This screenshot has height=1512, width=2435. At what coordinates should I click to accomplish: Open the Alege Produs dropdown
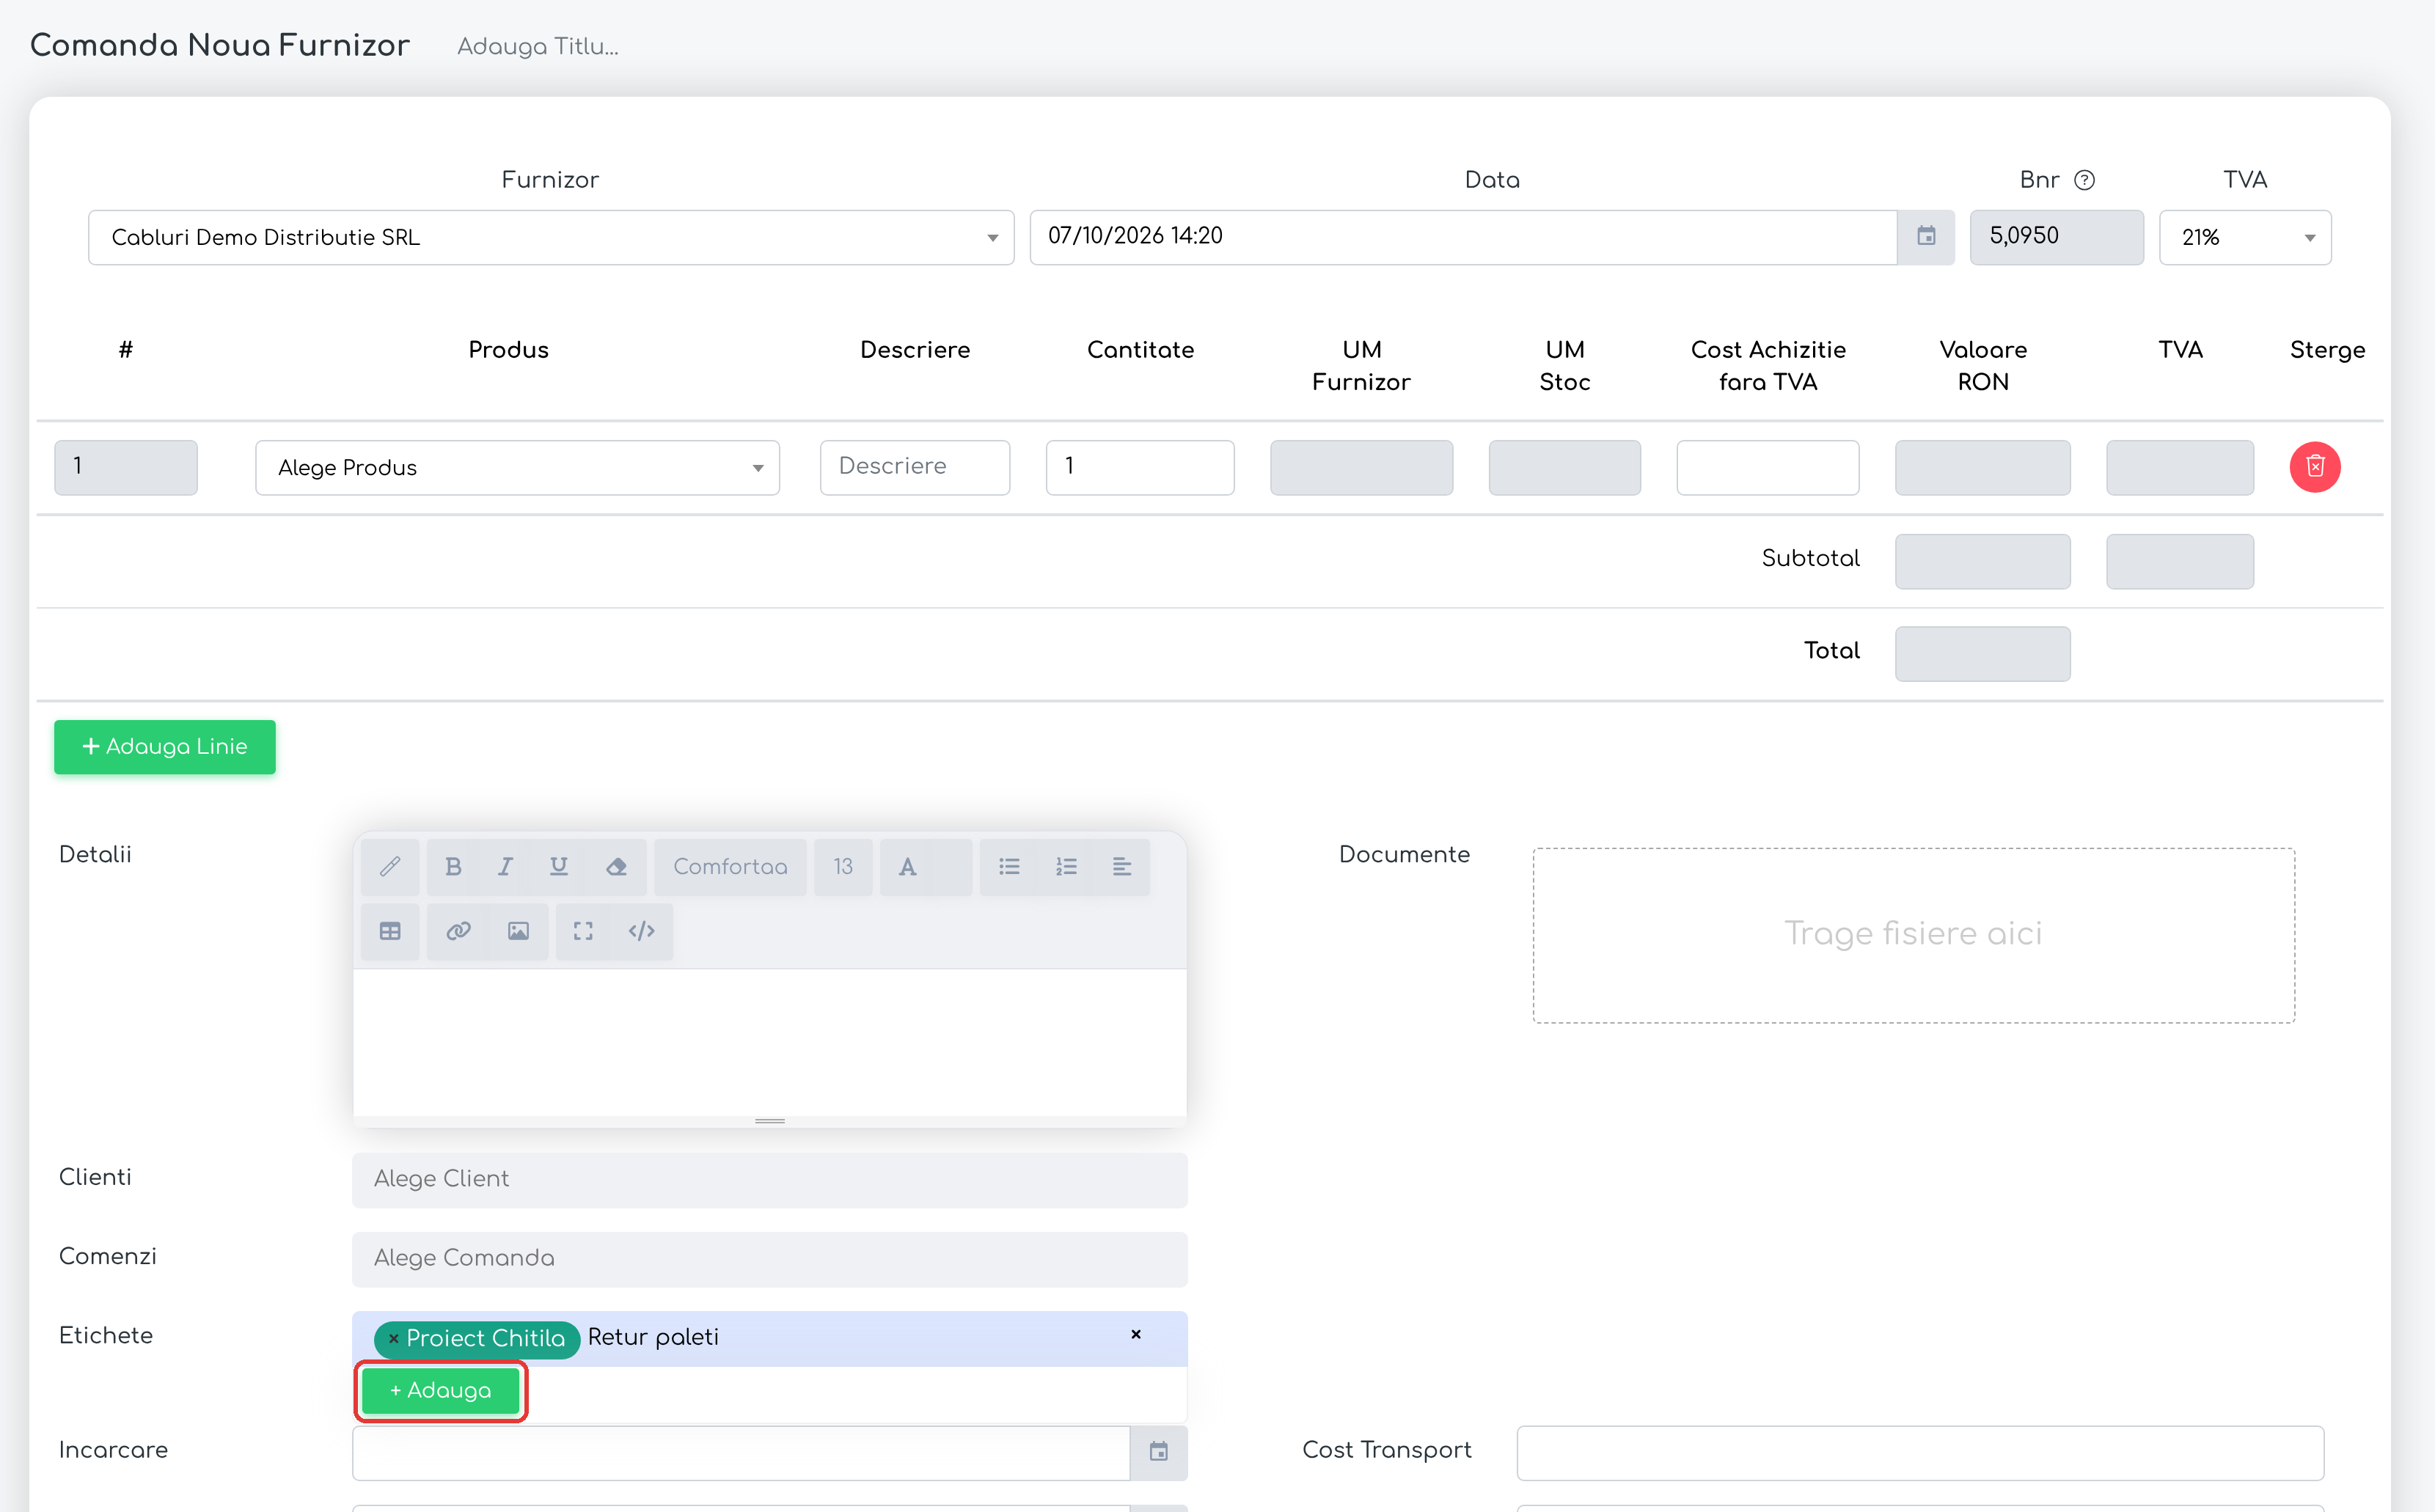[x=517, y=467]
